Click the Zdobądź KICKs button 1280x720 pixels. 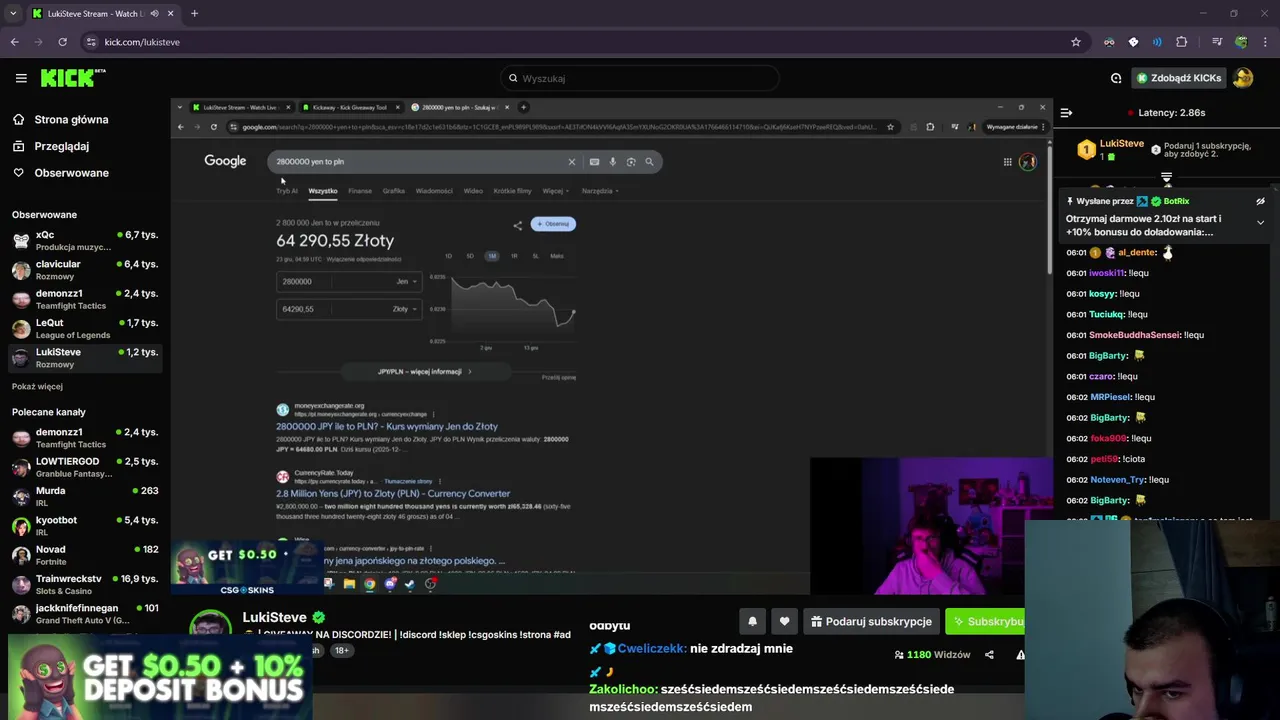point(1178,78)
